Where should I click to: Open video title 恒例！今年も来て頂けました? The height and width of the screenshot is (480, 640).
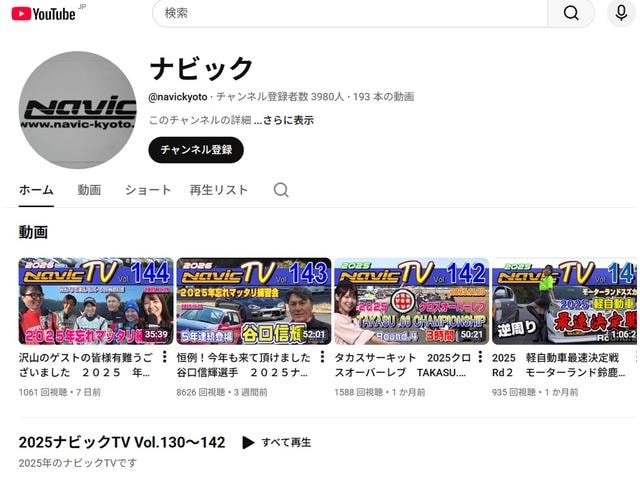click(244, 365)
